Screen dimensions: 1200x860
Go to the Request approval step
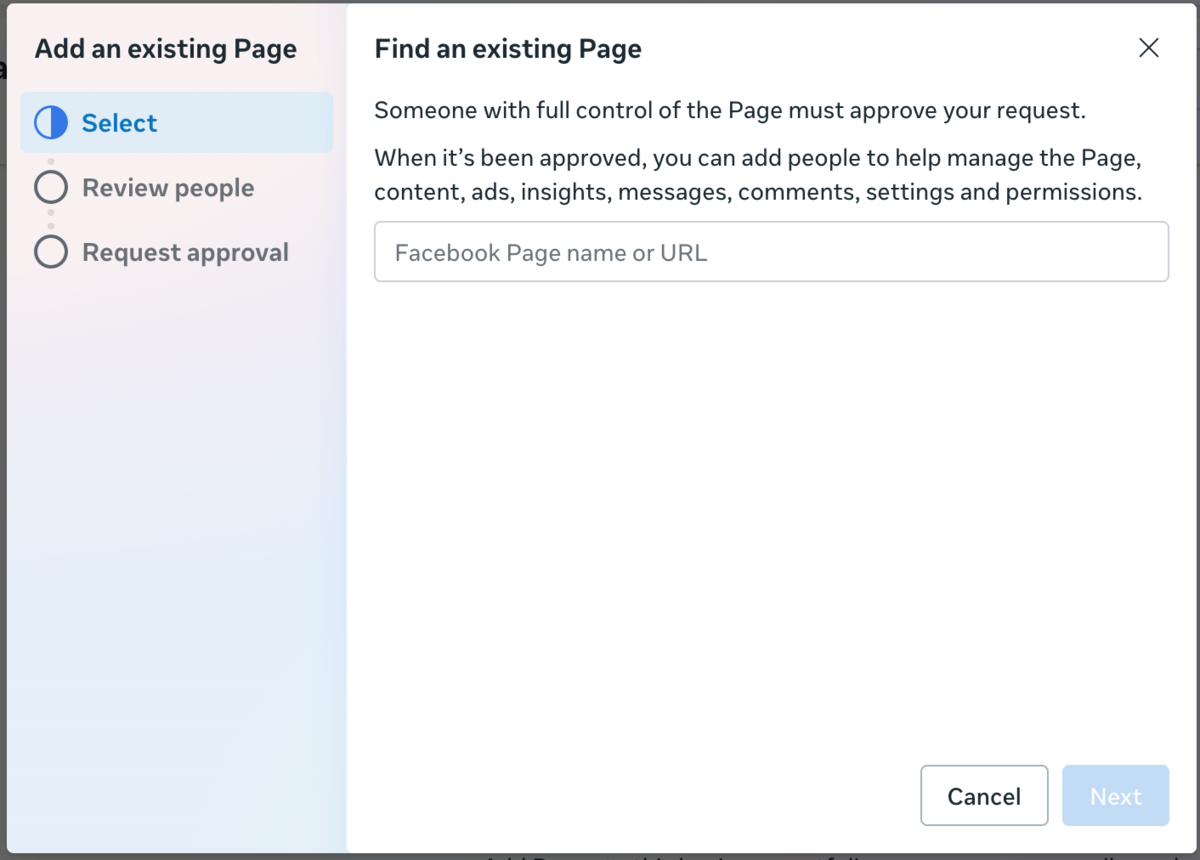click(185, 253)
